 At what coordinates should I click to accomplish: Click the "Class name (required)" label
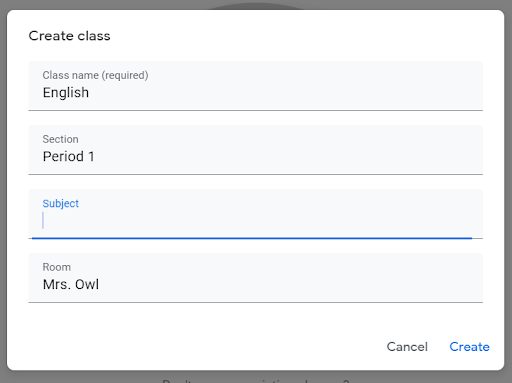pos(95,75)
